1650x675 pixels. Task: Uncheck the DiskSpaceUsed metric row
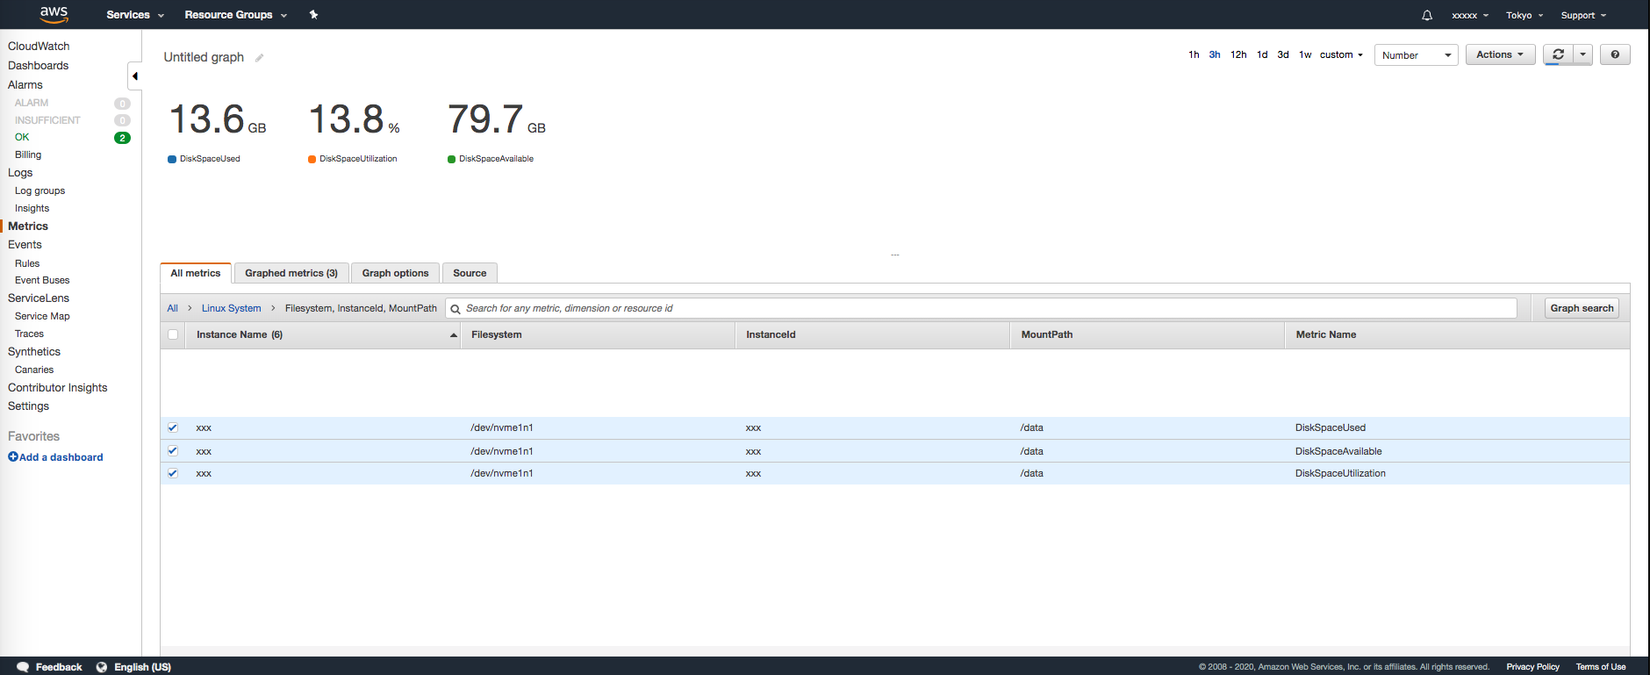point(173,428)
